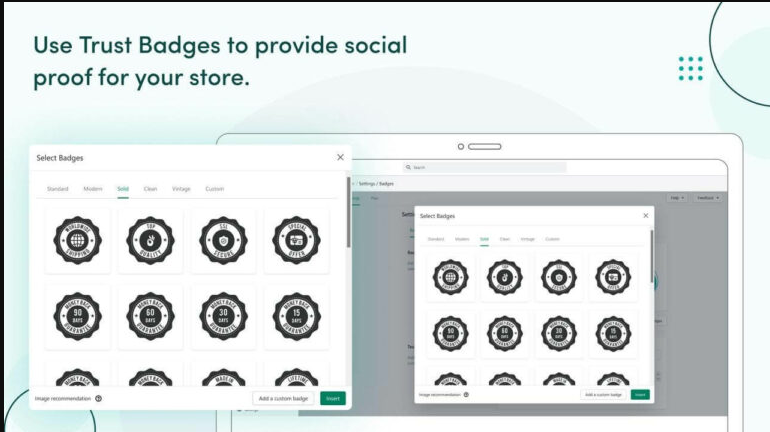Screen dimensions: 770x432
Task: Open the Vintage tab in enlarged dialog
Action: tap(181, 189)
